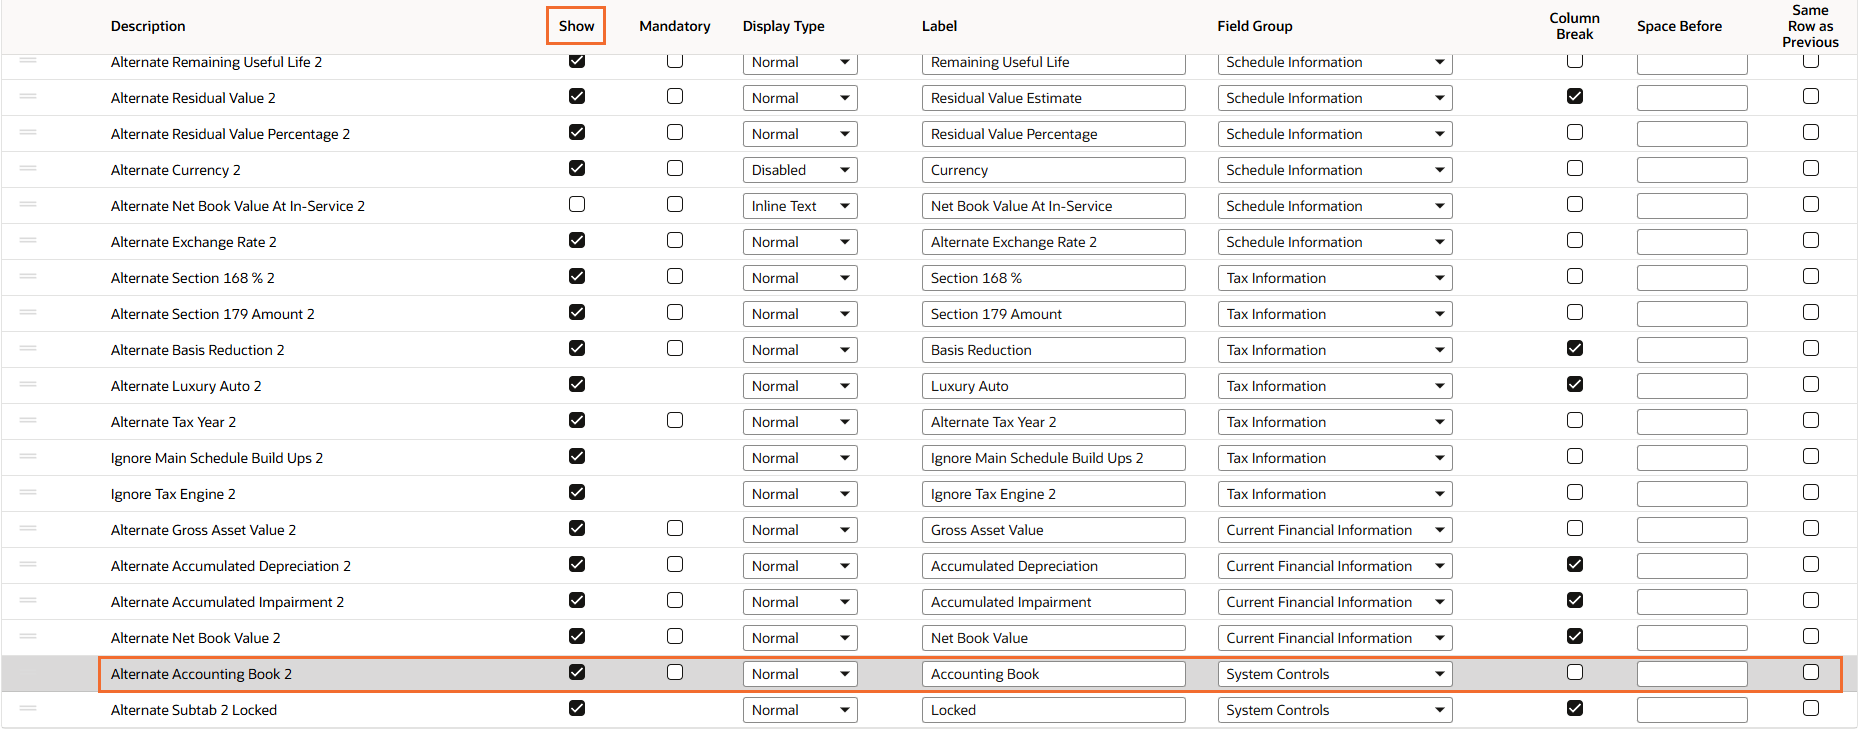This screenshot has height=733, width=1863.
Task: Click the Description column header
Action: coord(148,26)
